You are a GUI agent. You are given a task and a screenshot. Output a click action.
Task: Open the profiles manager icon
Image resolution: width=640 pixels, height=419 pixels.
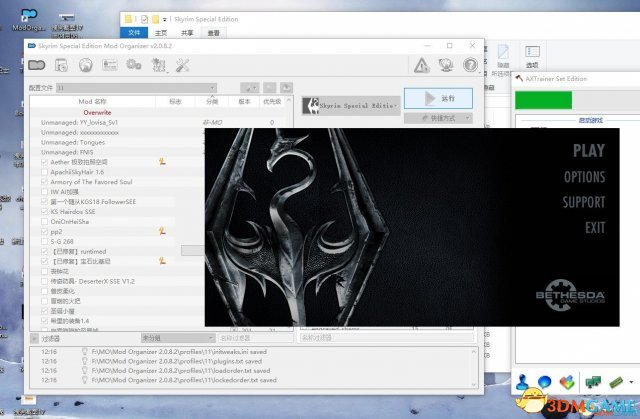[x=110, y=65]
